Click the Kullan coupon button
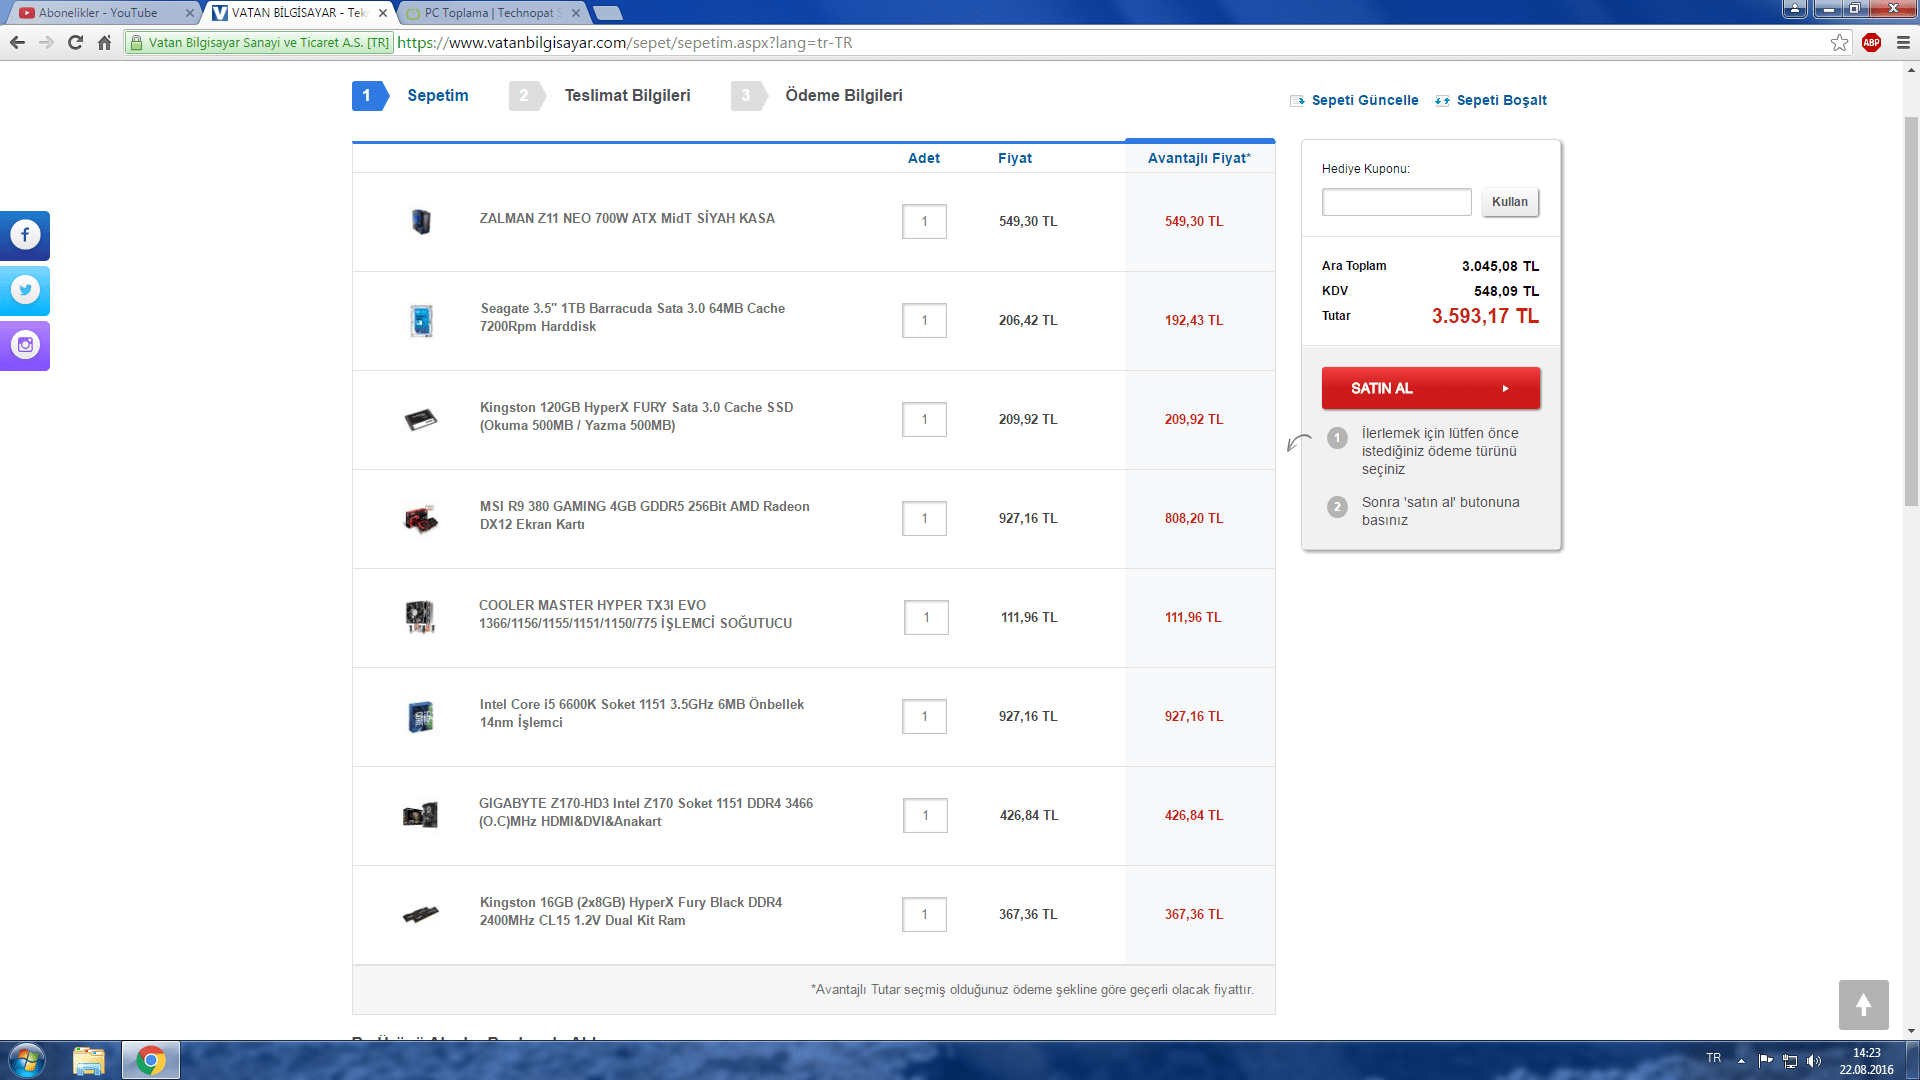Screen dimensions: 1920x1080 pos(1509,202)
